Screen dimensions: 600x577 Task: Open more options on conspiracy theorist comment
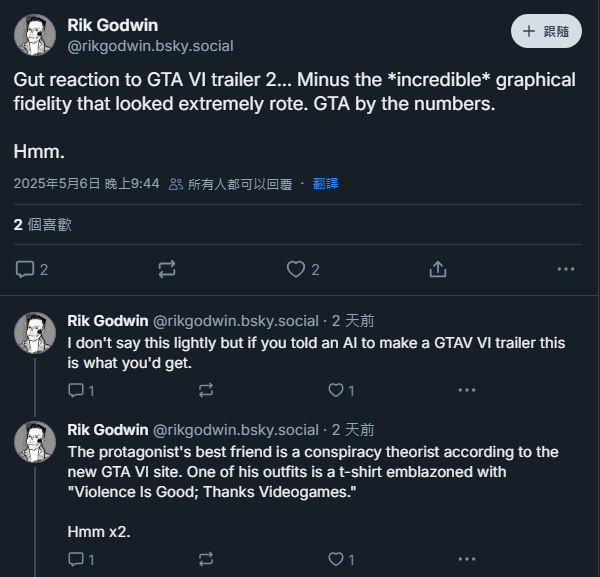(465, 559)
